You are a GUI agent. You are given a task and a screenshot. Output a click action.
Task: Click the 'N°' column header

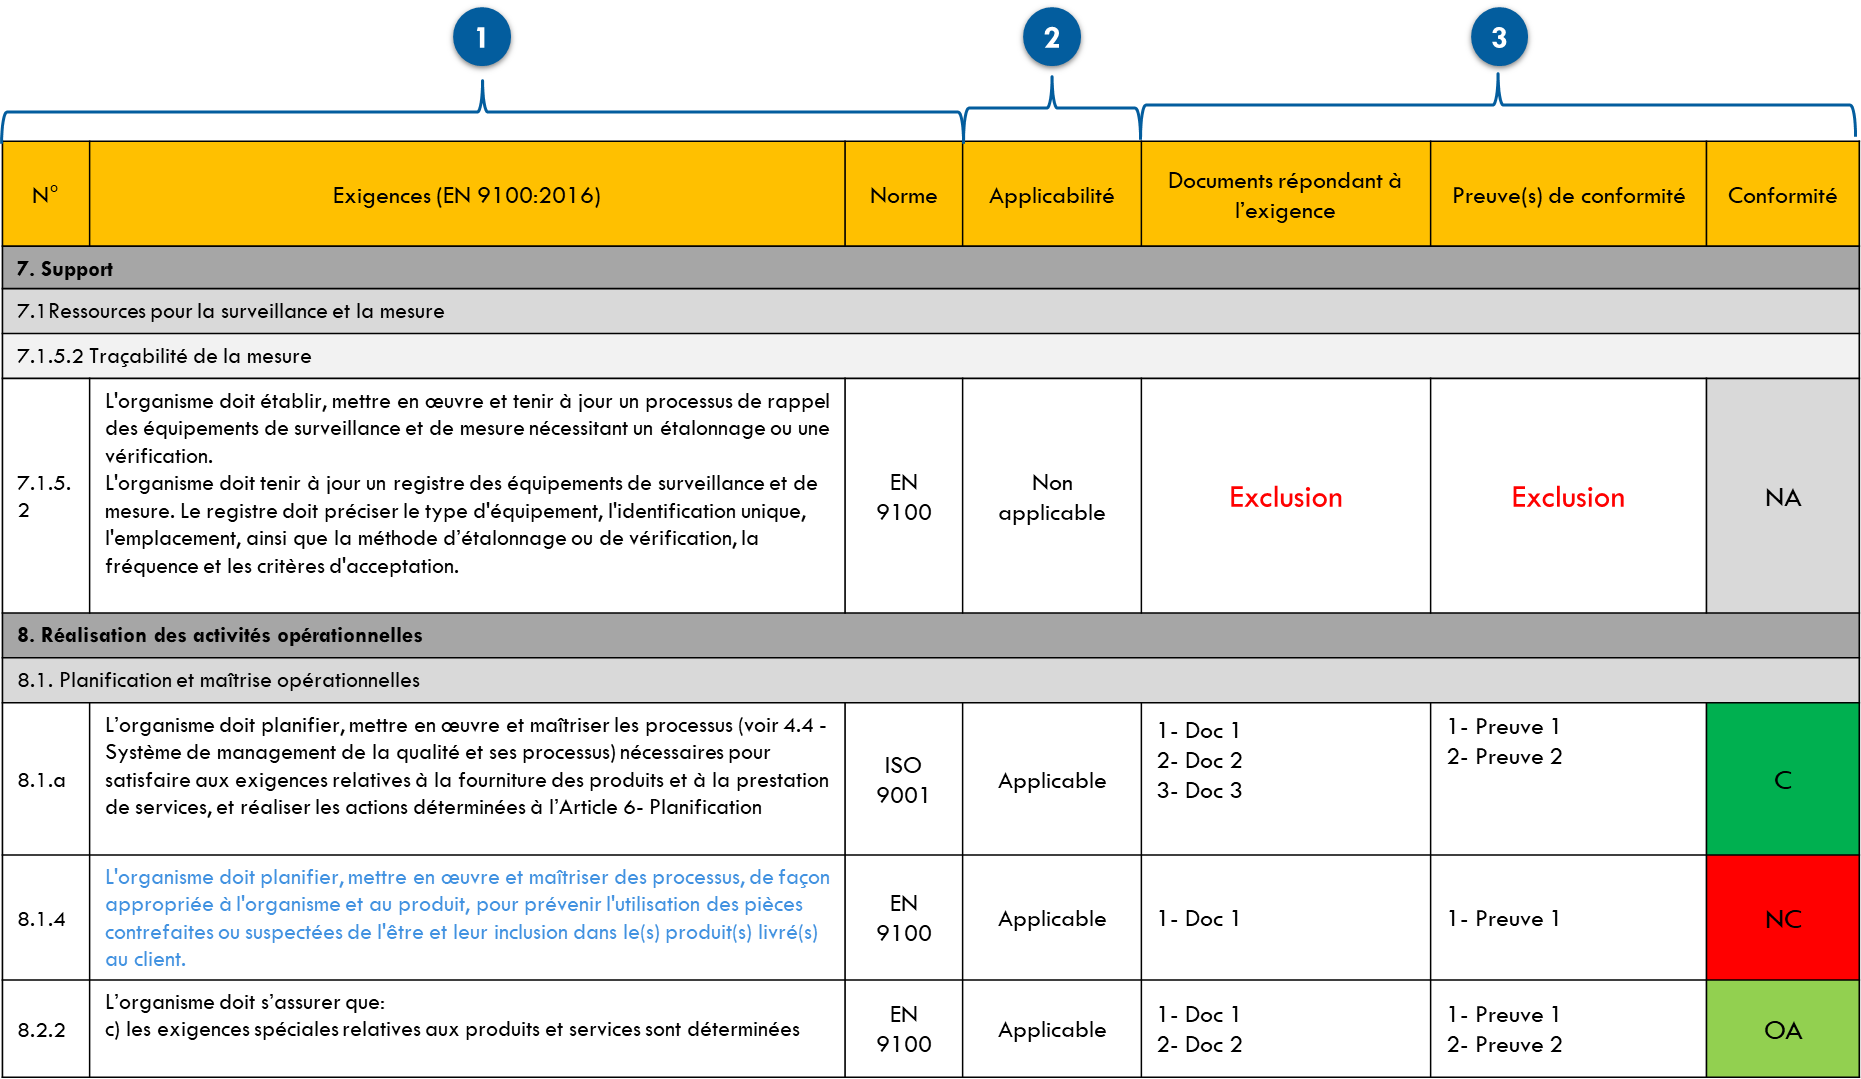46,194
